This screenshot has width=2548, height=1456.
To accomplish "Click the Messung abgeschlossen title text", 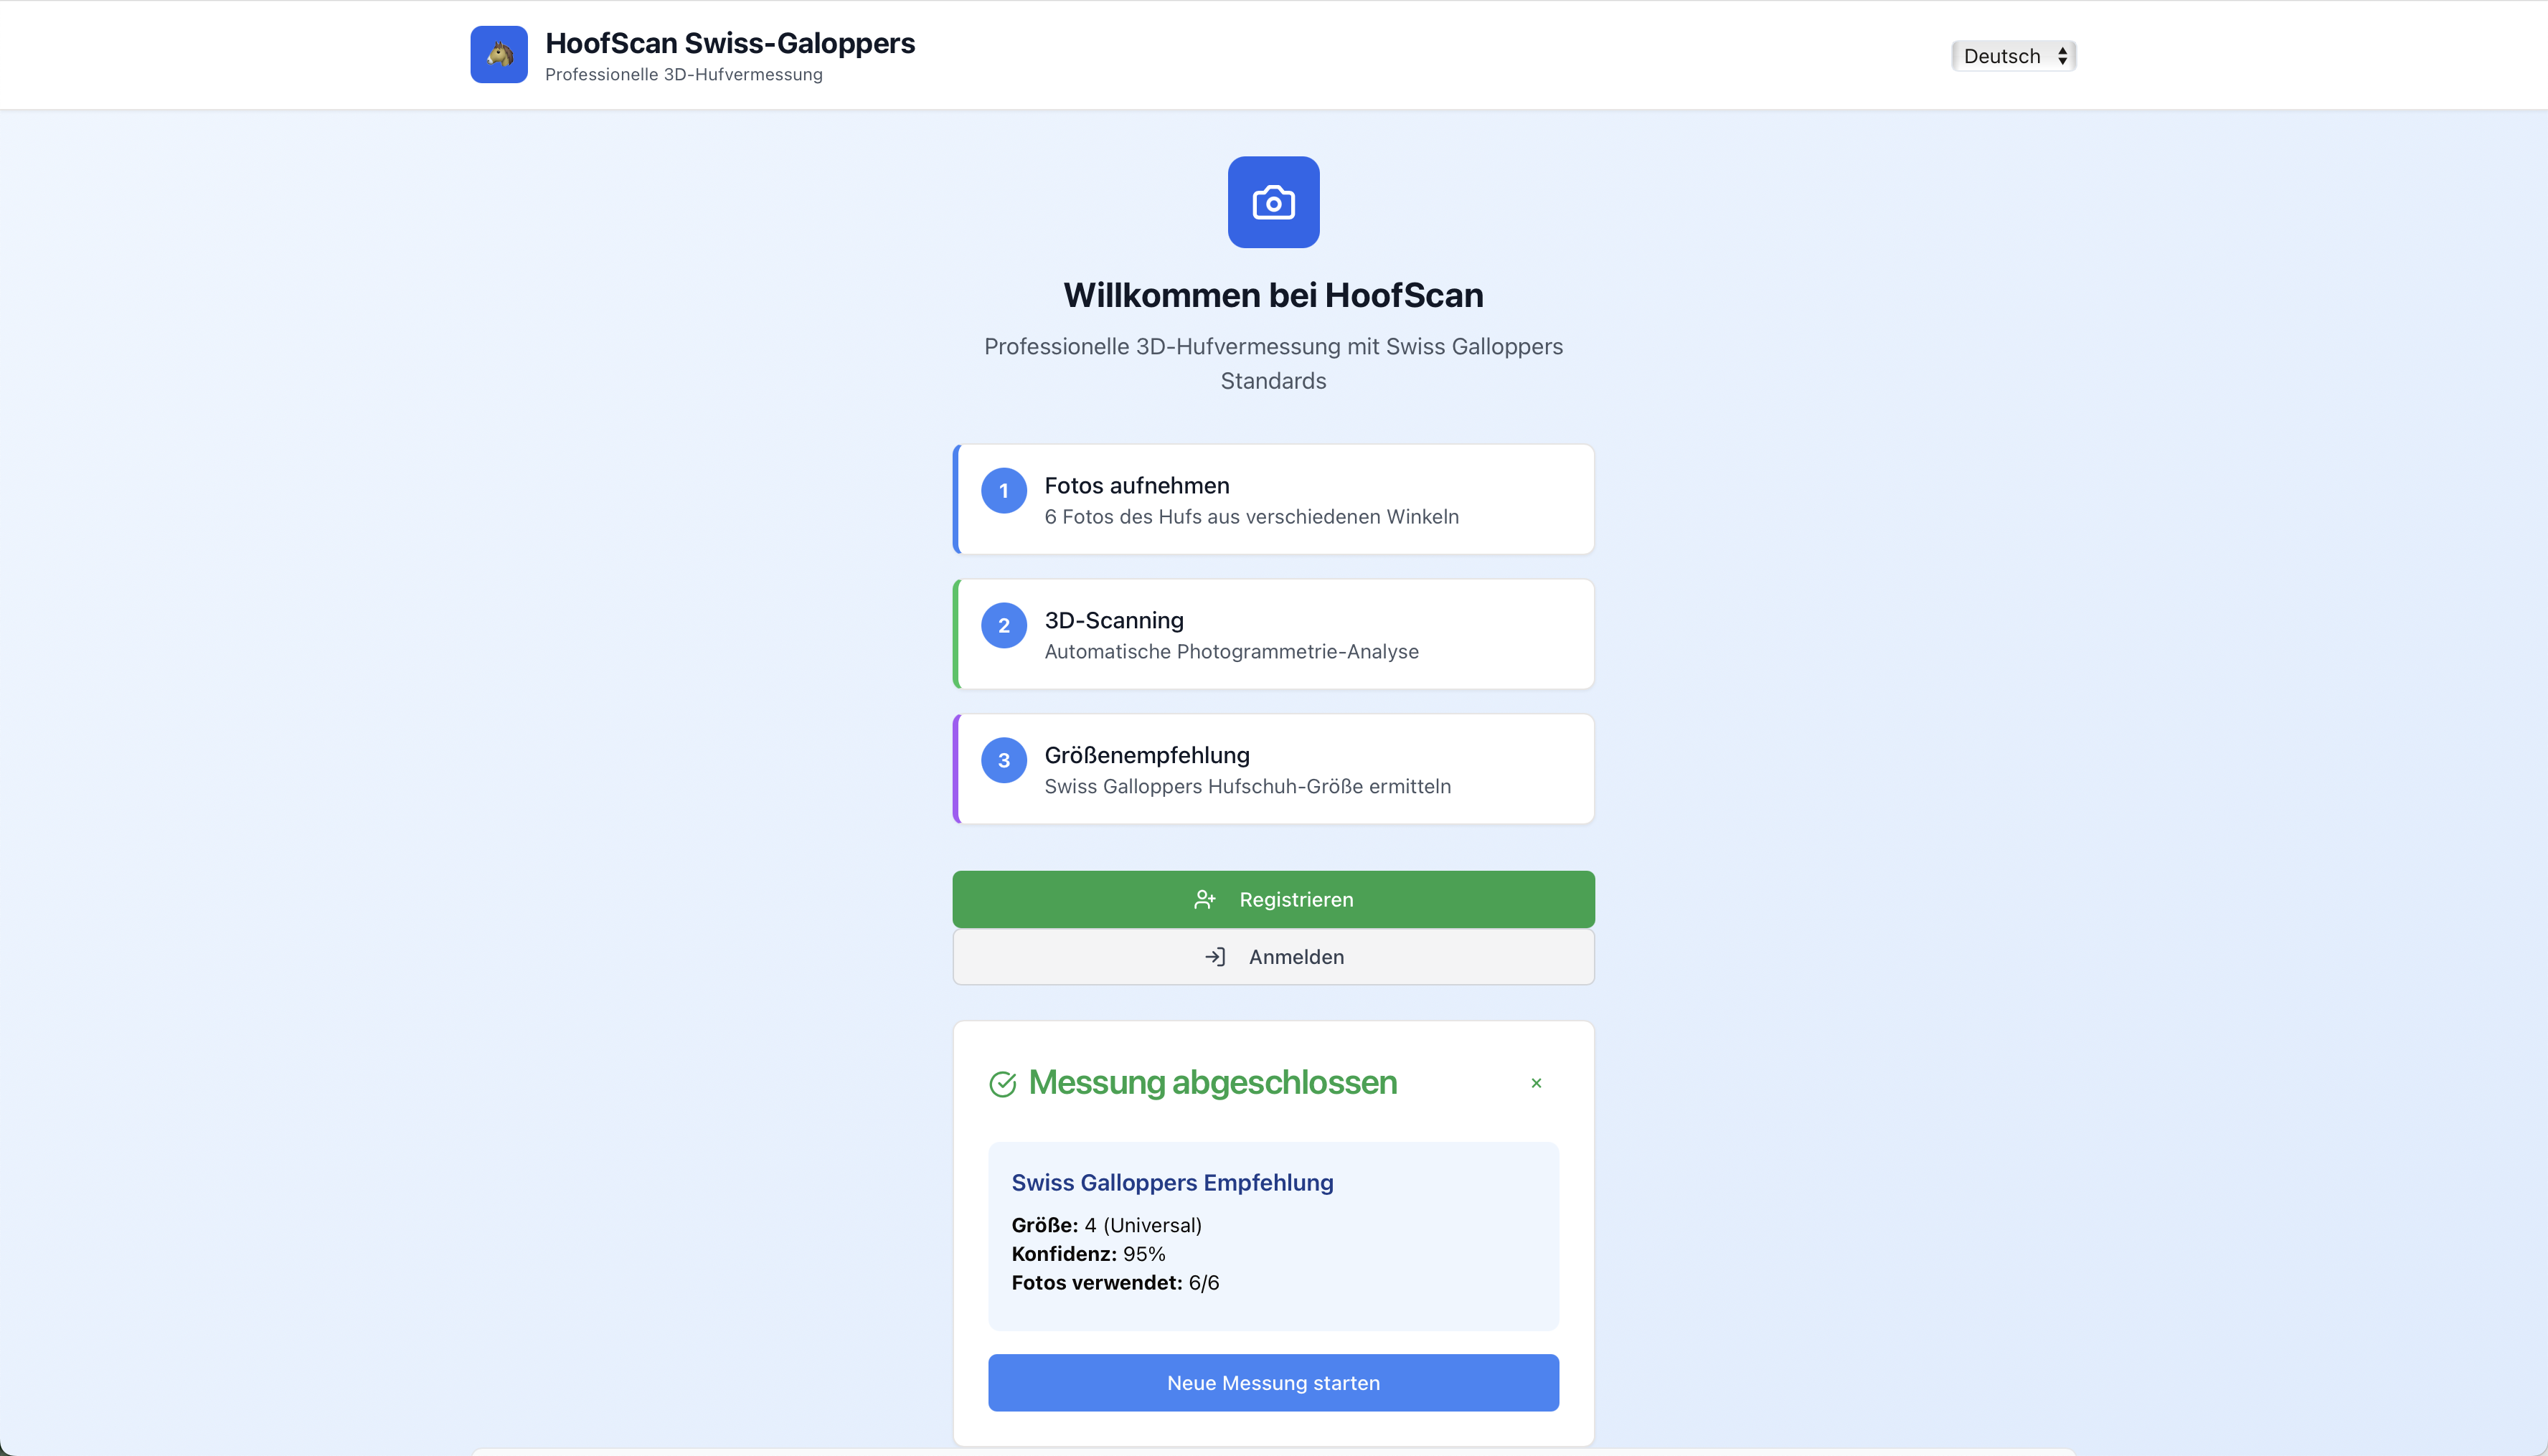I will click(1212, 1082).
